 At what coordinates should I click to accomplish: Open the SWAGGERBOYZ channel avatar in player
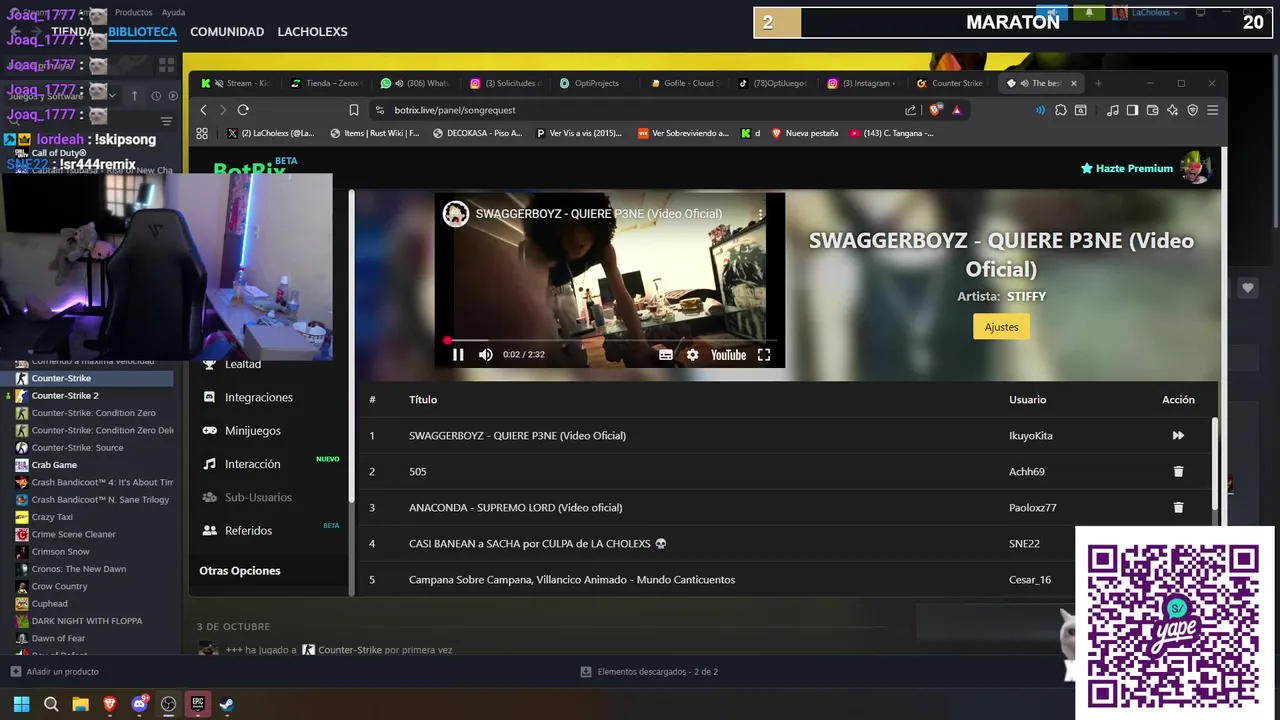point(456,214)
